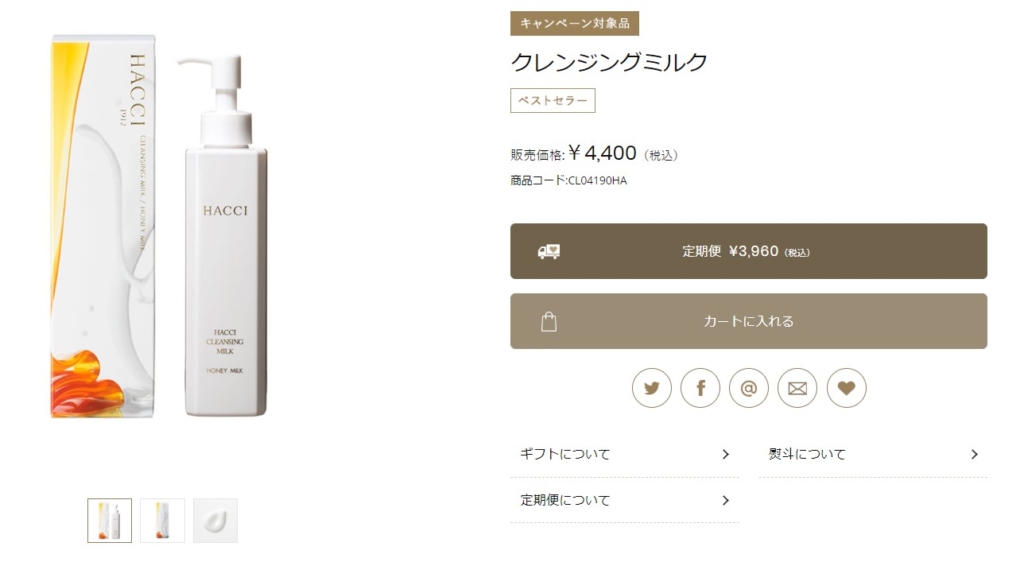Share product on Twitter icon
This screenshot has width=1024, height=562.
(x=651, y=388)
